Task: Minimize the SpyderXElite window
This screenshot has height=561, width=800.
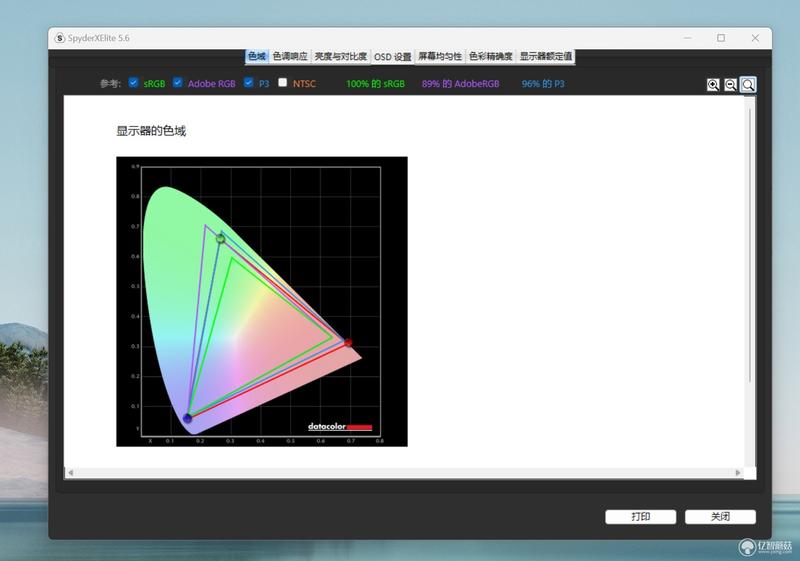Action: coord(688,38)
